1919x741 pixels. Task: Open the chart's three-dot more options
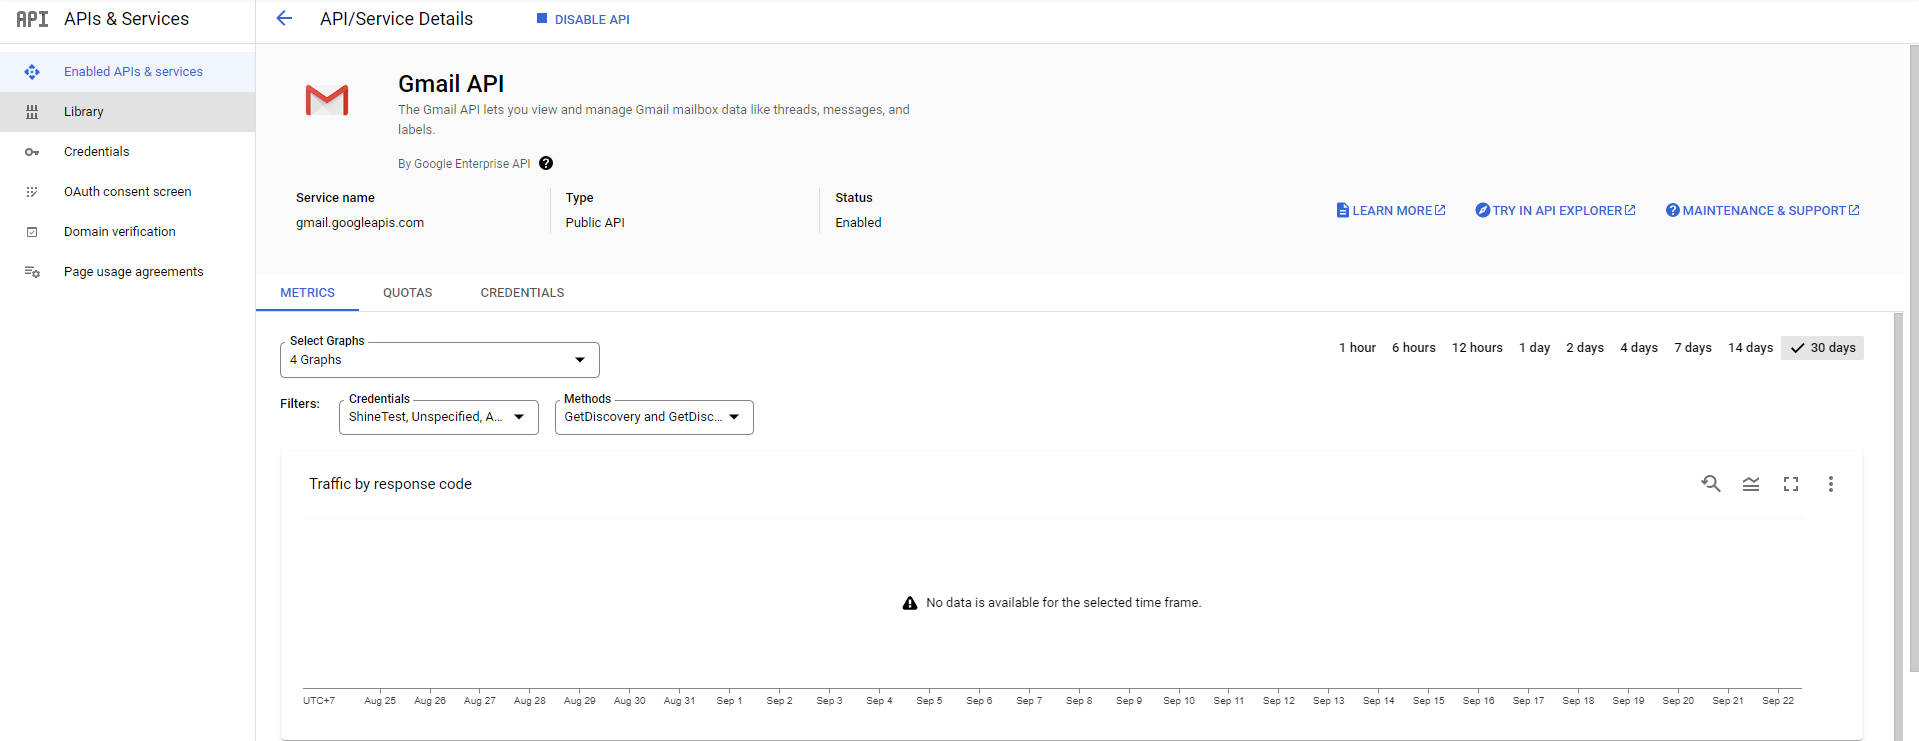tap(1831, 484)
